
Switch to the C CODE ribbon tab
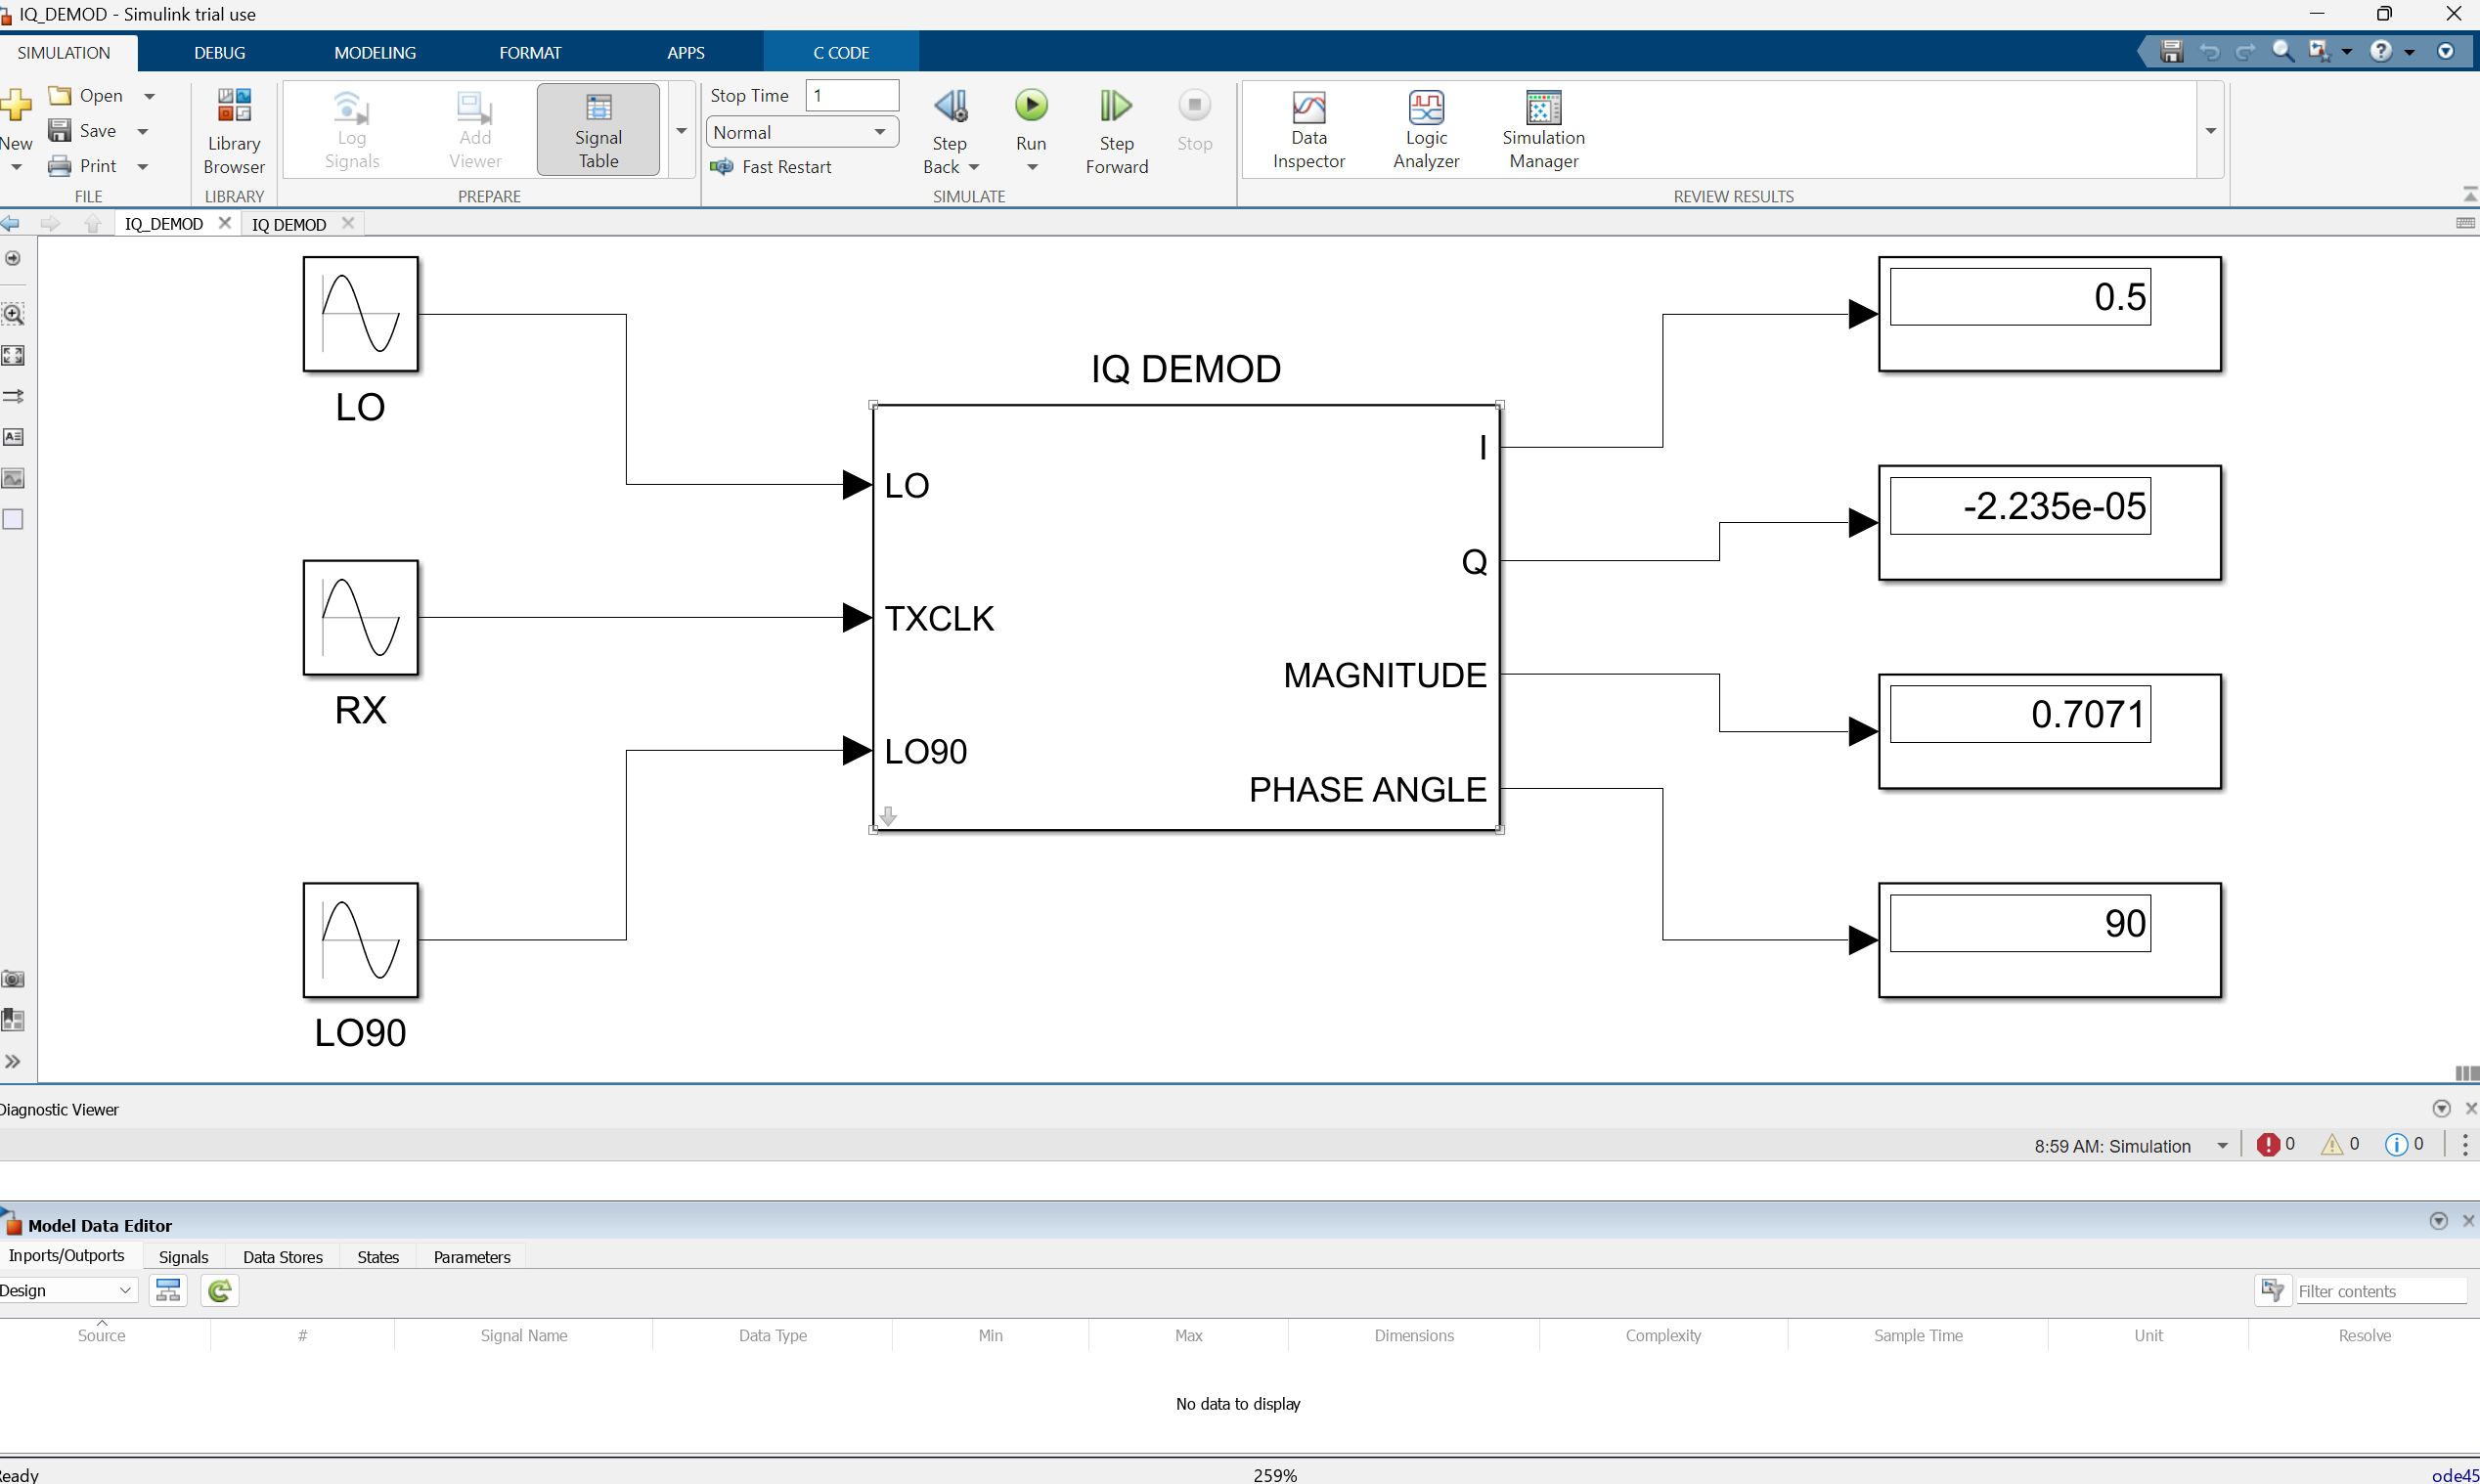[x=841, y=52]
